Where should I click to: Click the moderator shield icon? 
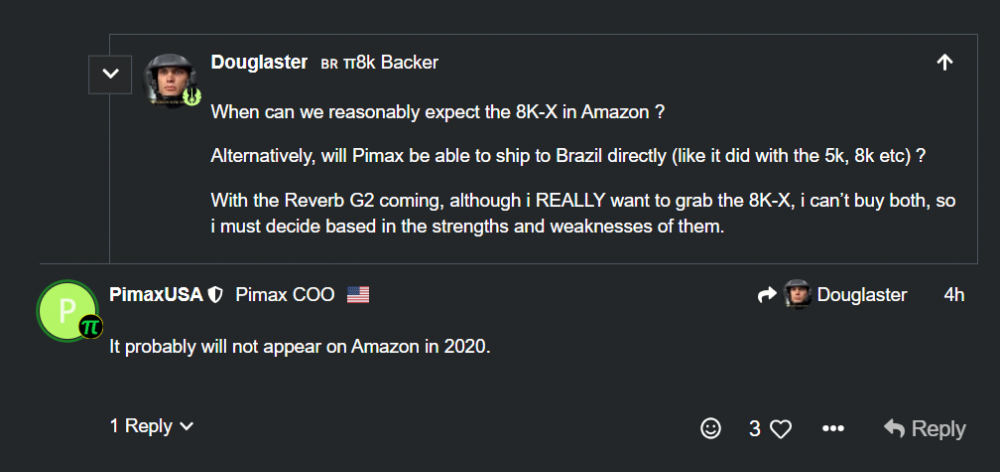[x=214, y=295]
